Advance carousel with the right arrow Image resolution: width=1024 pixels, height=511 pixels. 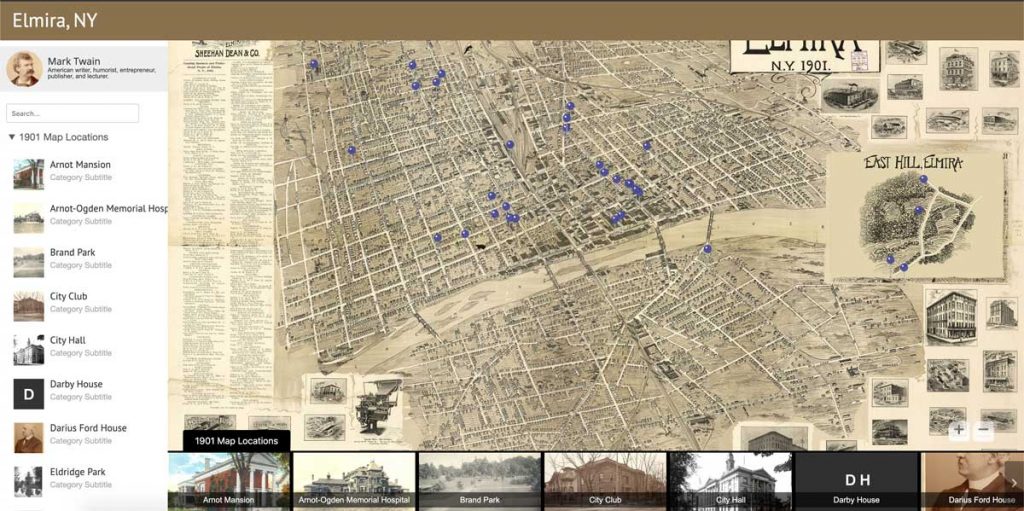1014,482
